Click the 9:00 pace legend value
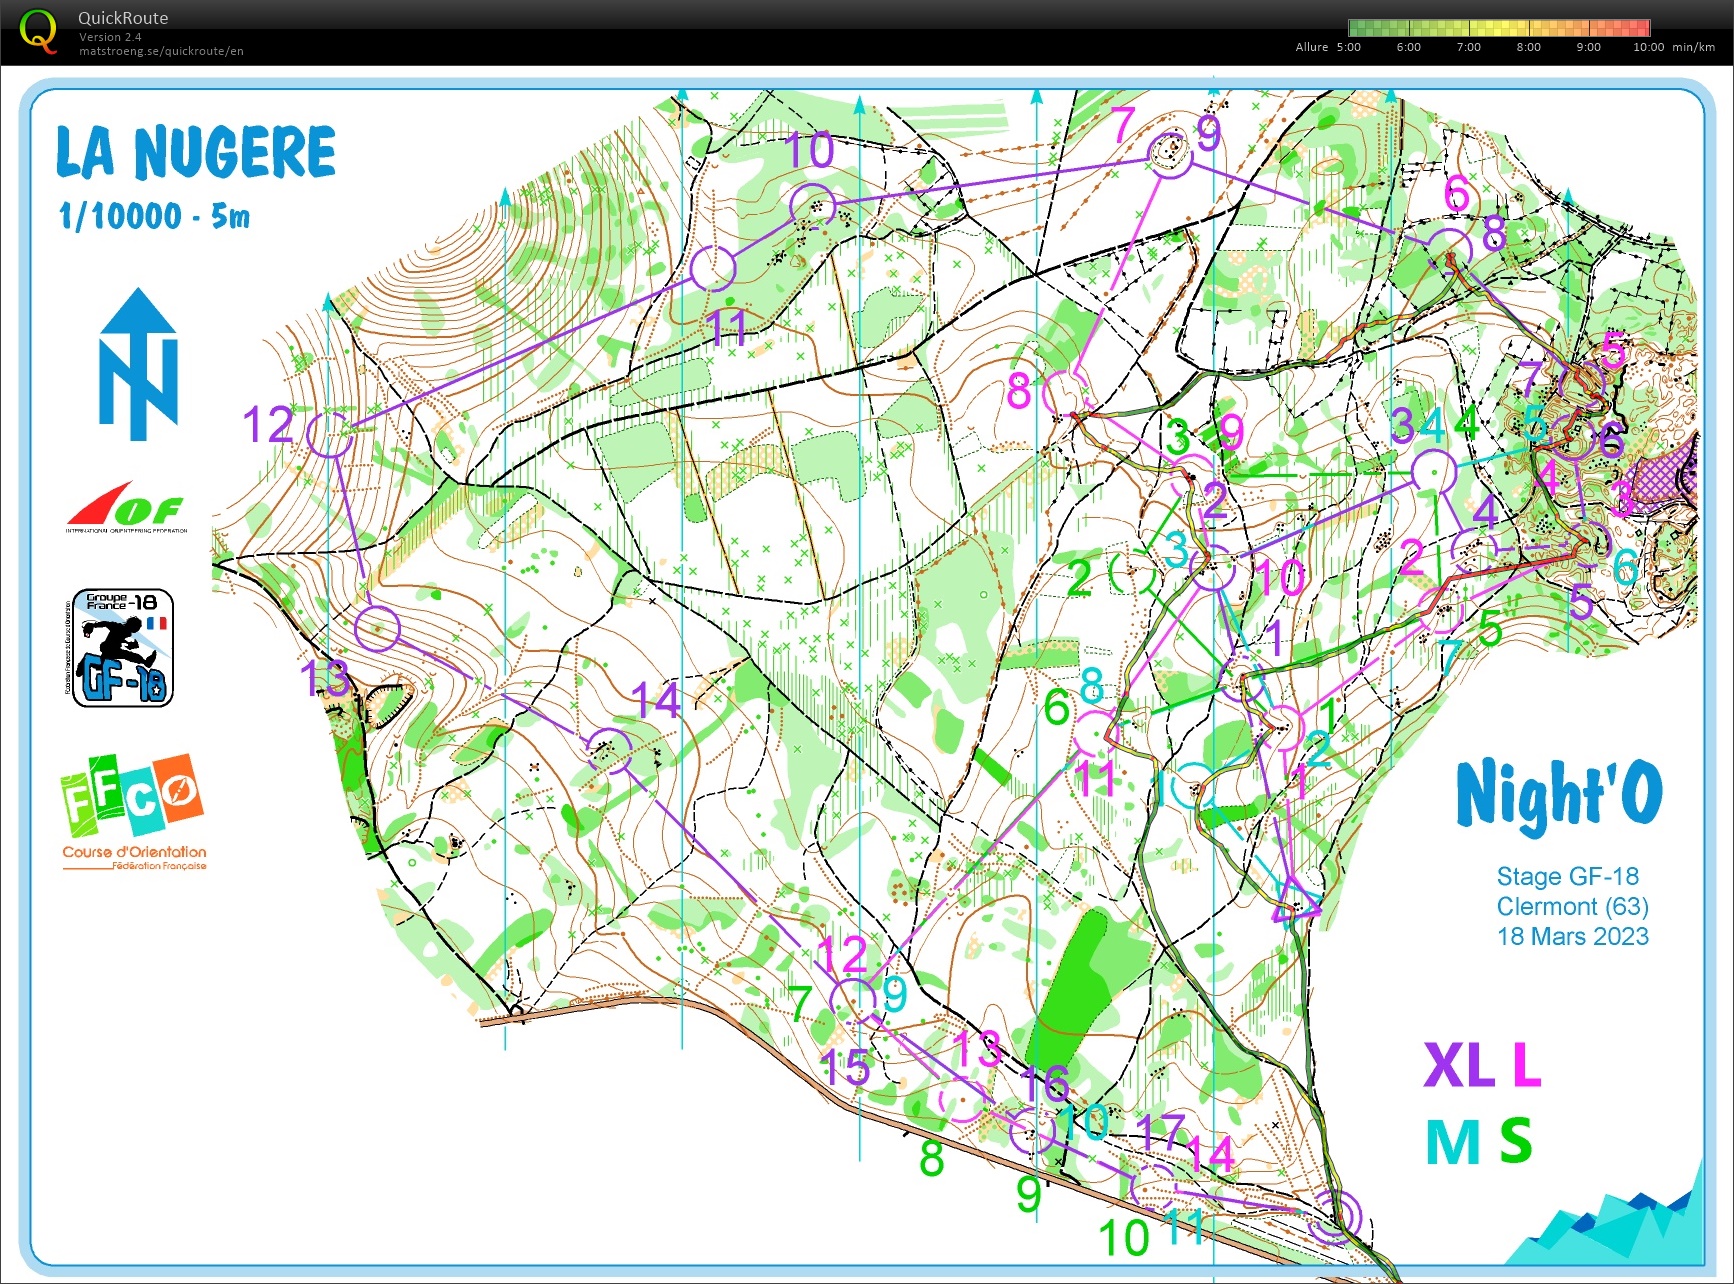Viewport: 1734px width, 1284px height. pos(1589,47)
